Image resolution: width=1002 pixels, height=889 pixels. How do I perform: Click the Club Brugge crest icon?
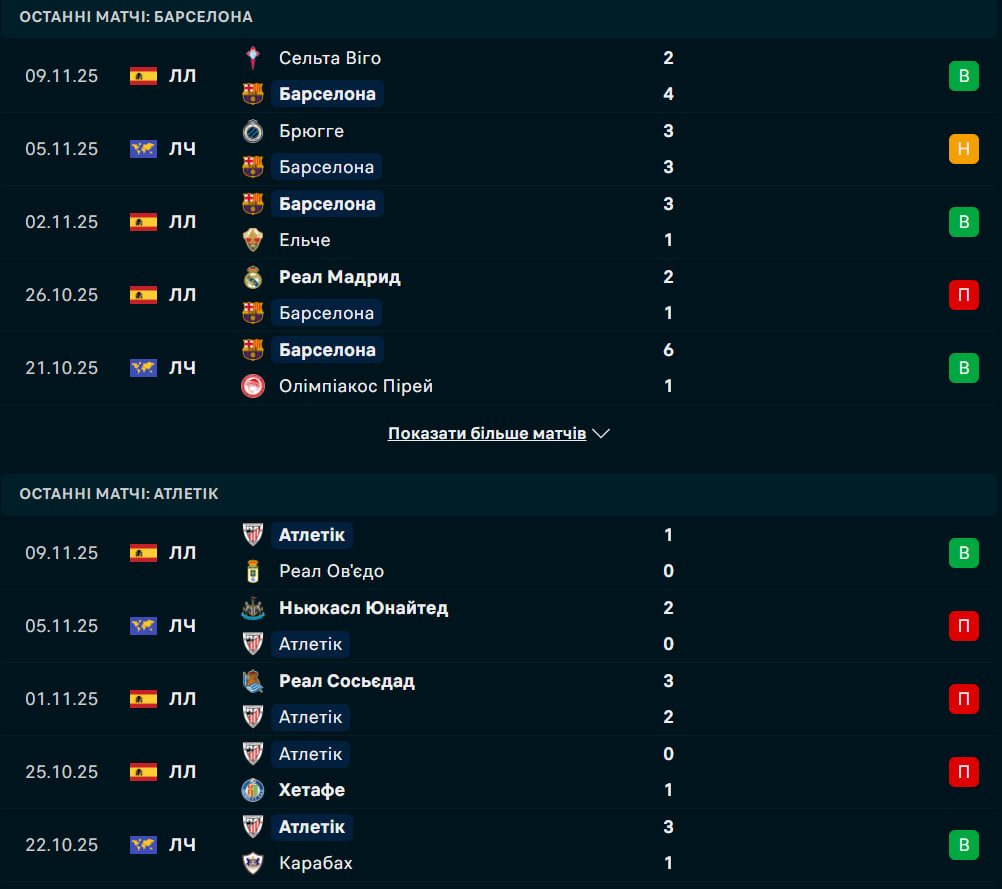pyautogui.click(x=253, y=131)
